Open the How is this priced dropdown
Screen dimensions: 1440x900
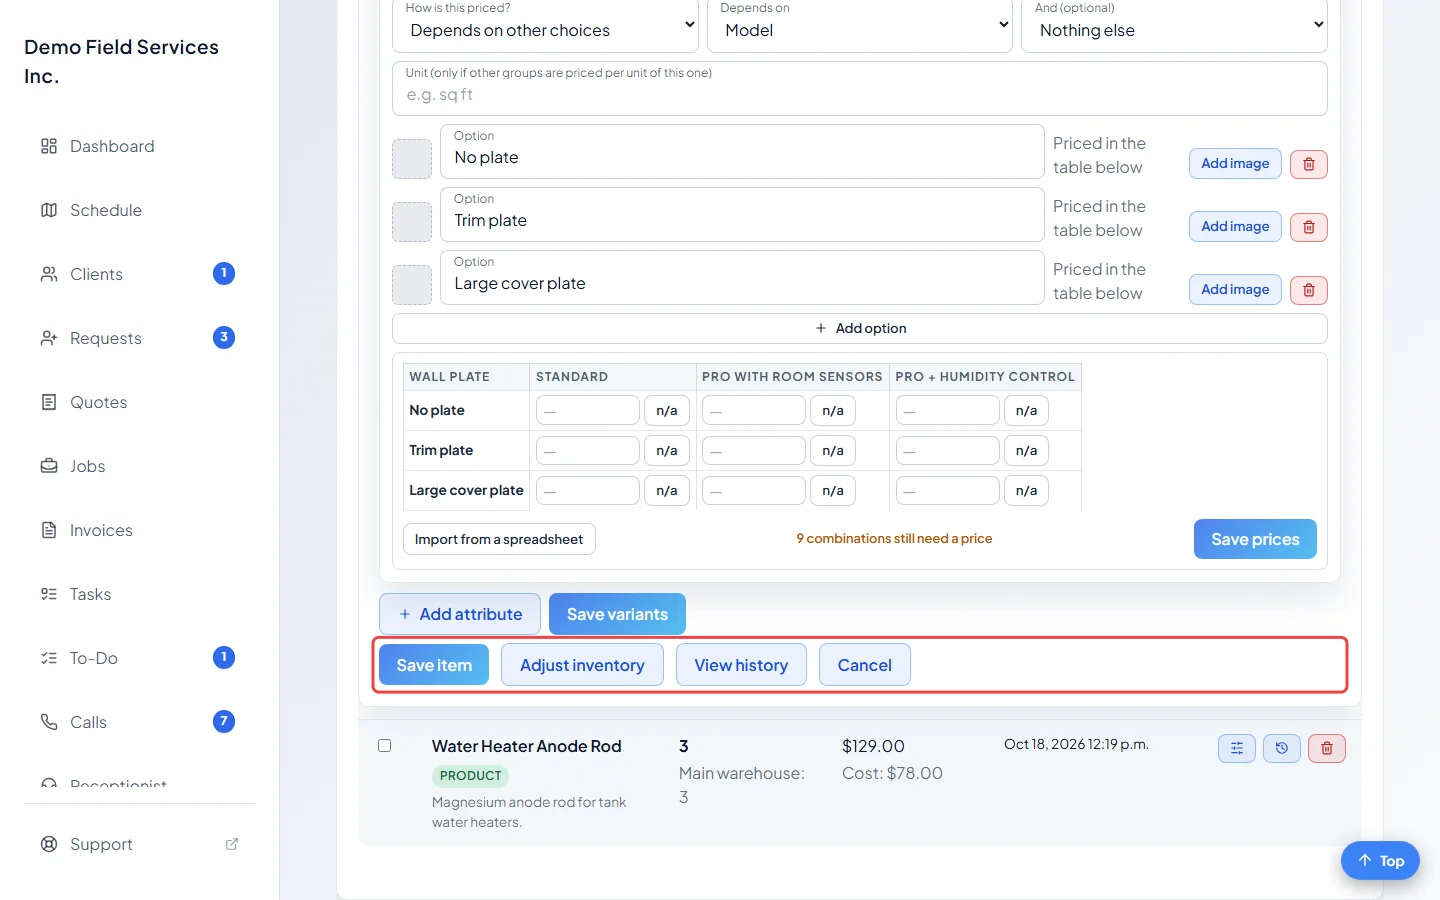click(x=545, y=25)
